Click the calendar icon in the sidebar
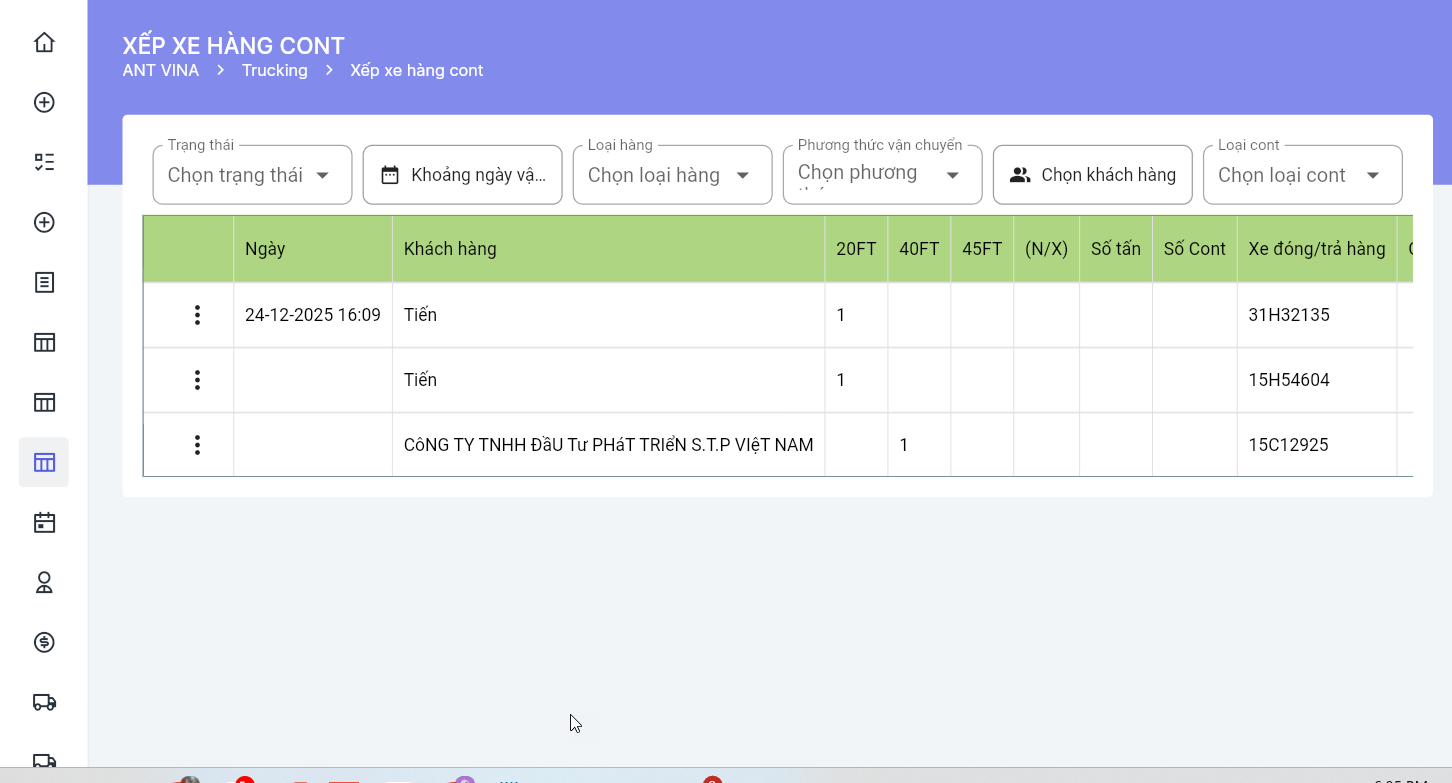Viewport: 1452px width, 783px height. point(44,522)
